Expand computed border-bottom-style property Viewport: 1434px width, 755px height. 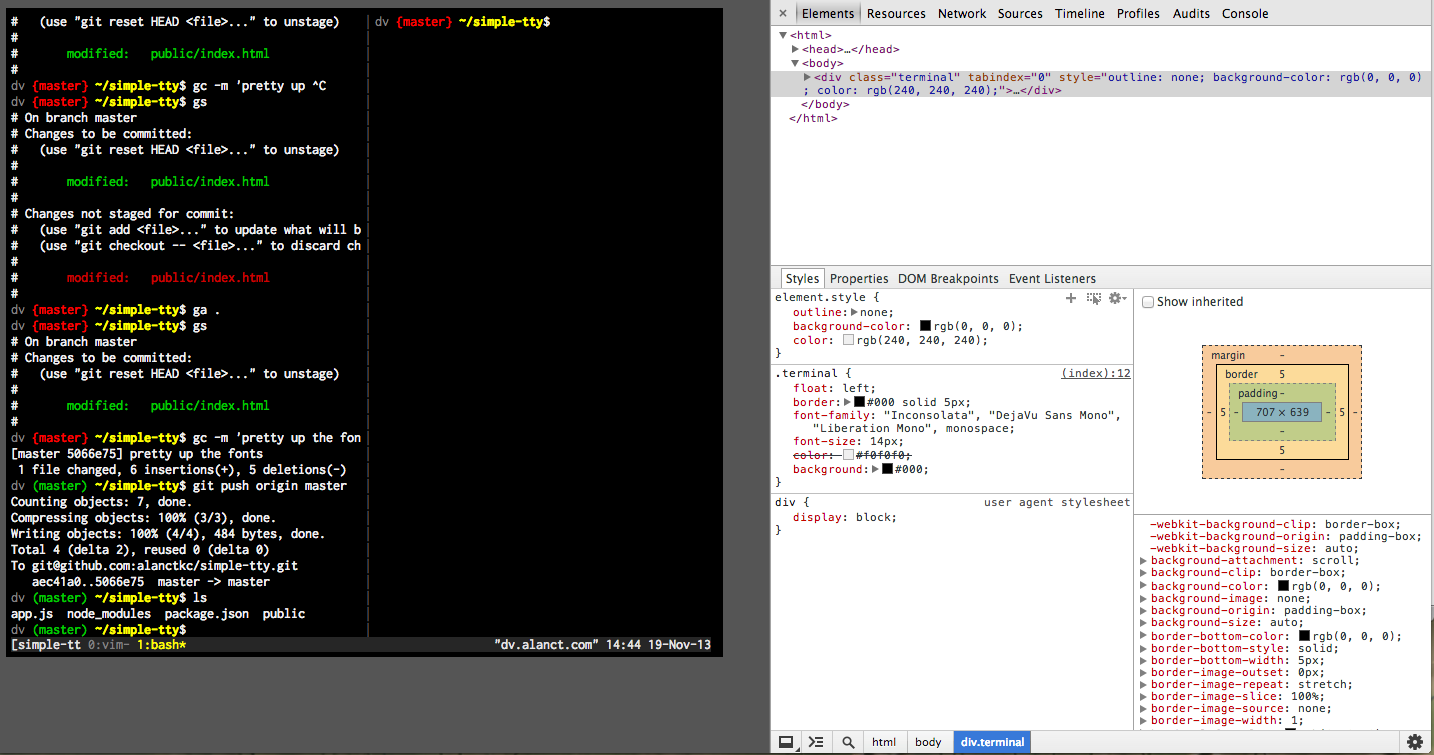coord(1144,648)
